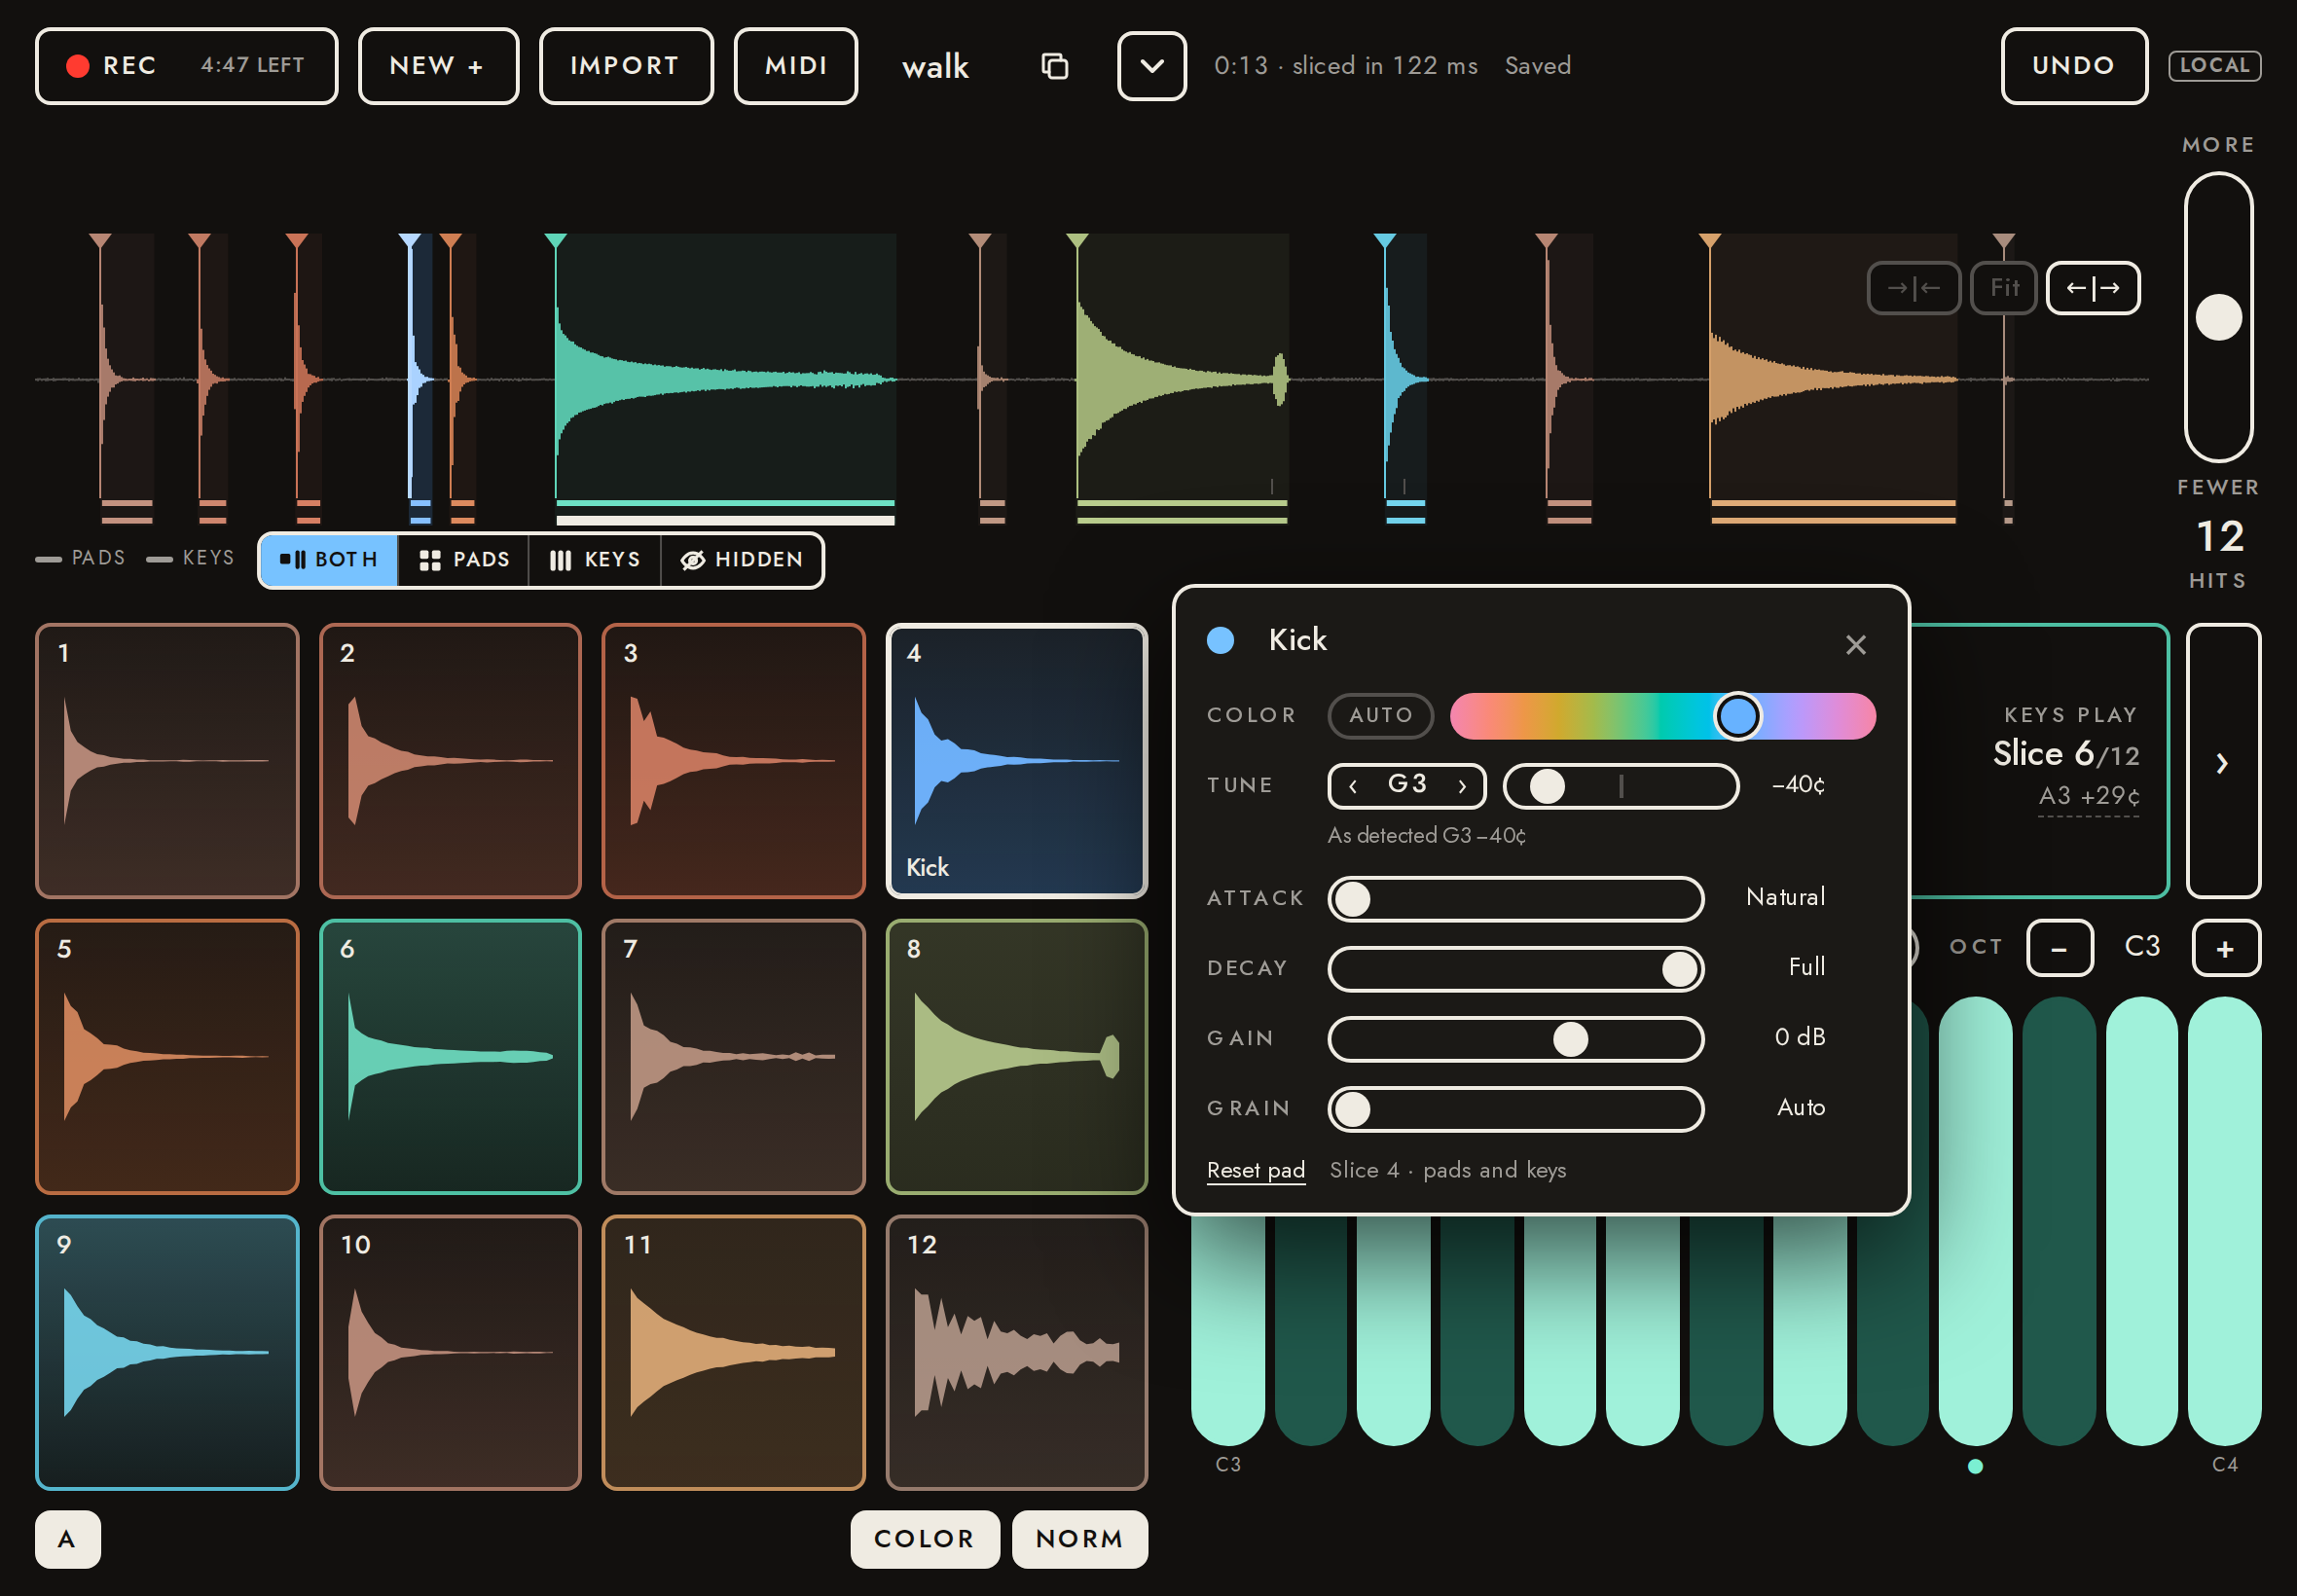The height and width of the screenshot is (1596, 2297).
Task: Open the MIDI settings button
Action: tap(796, 66)
